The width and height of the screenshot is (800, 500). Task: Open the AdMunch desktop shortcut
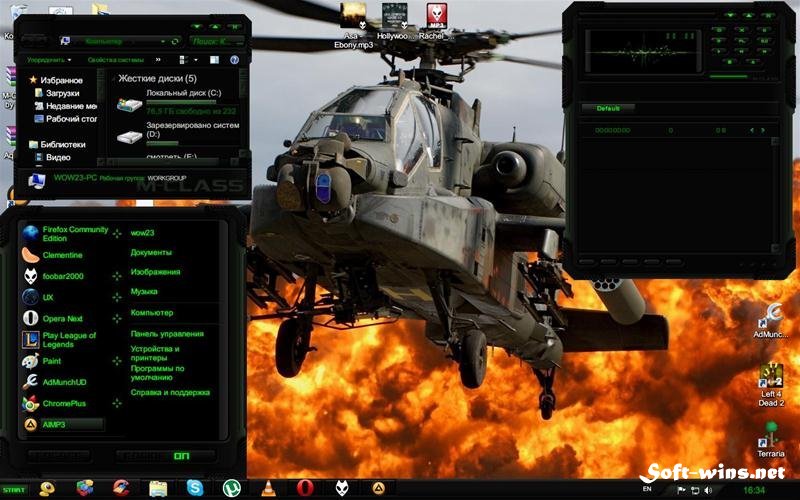pos(770,320)
